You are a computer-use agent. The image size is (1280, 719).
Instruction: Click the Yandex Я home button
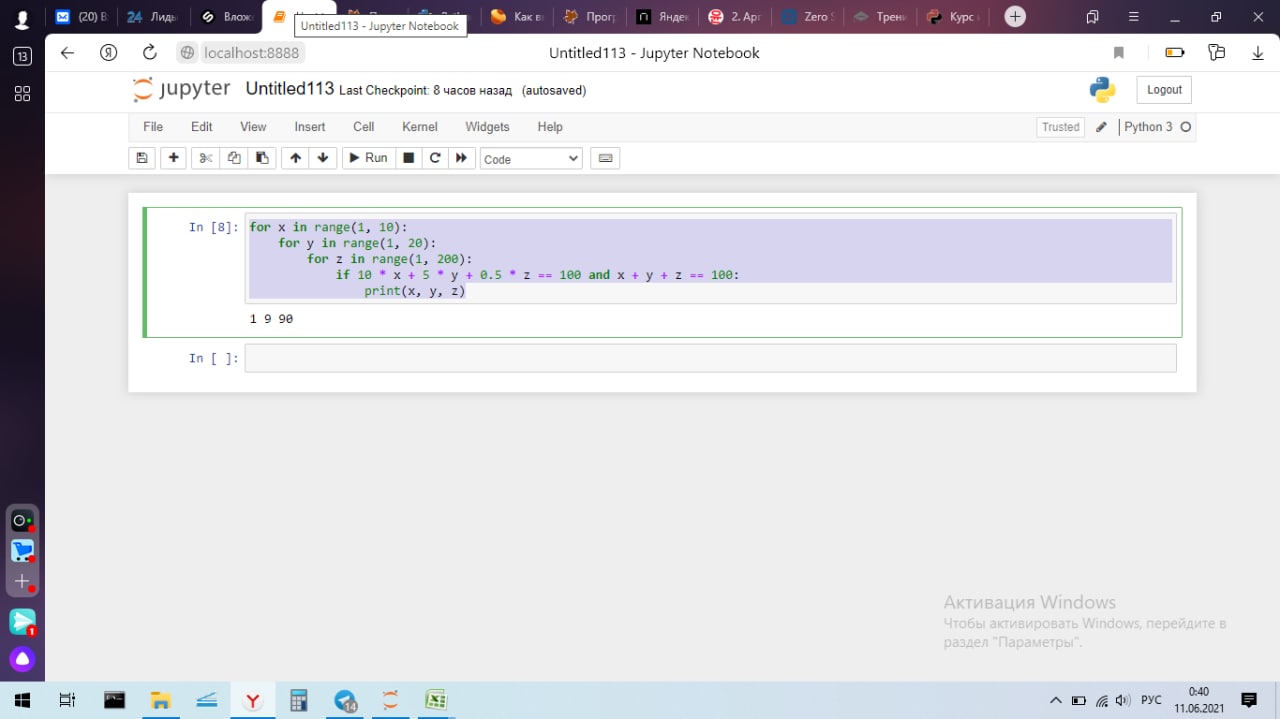[109, 53]
